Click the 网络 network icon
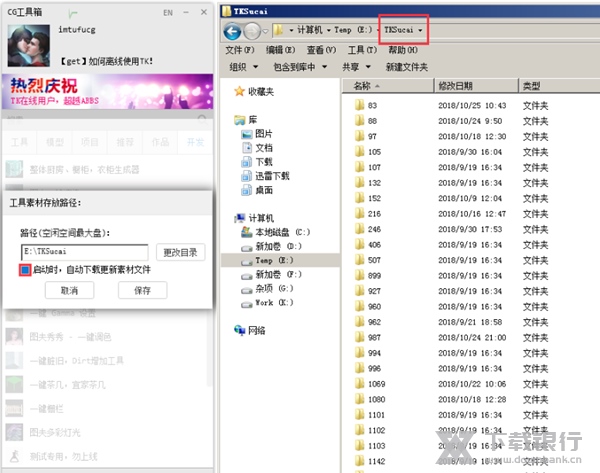 [x=240, y=330]
